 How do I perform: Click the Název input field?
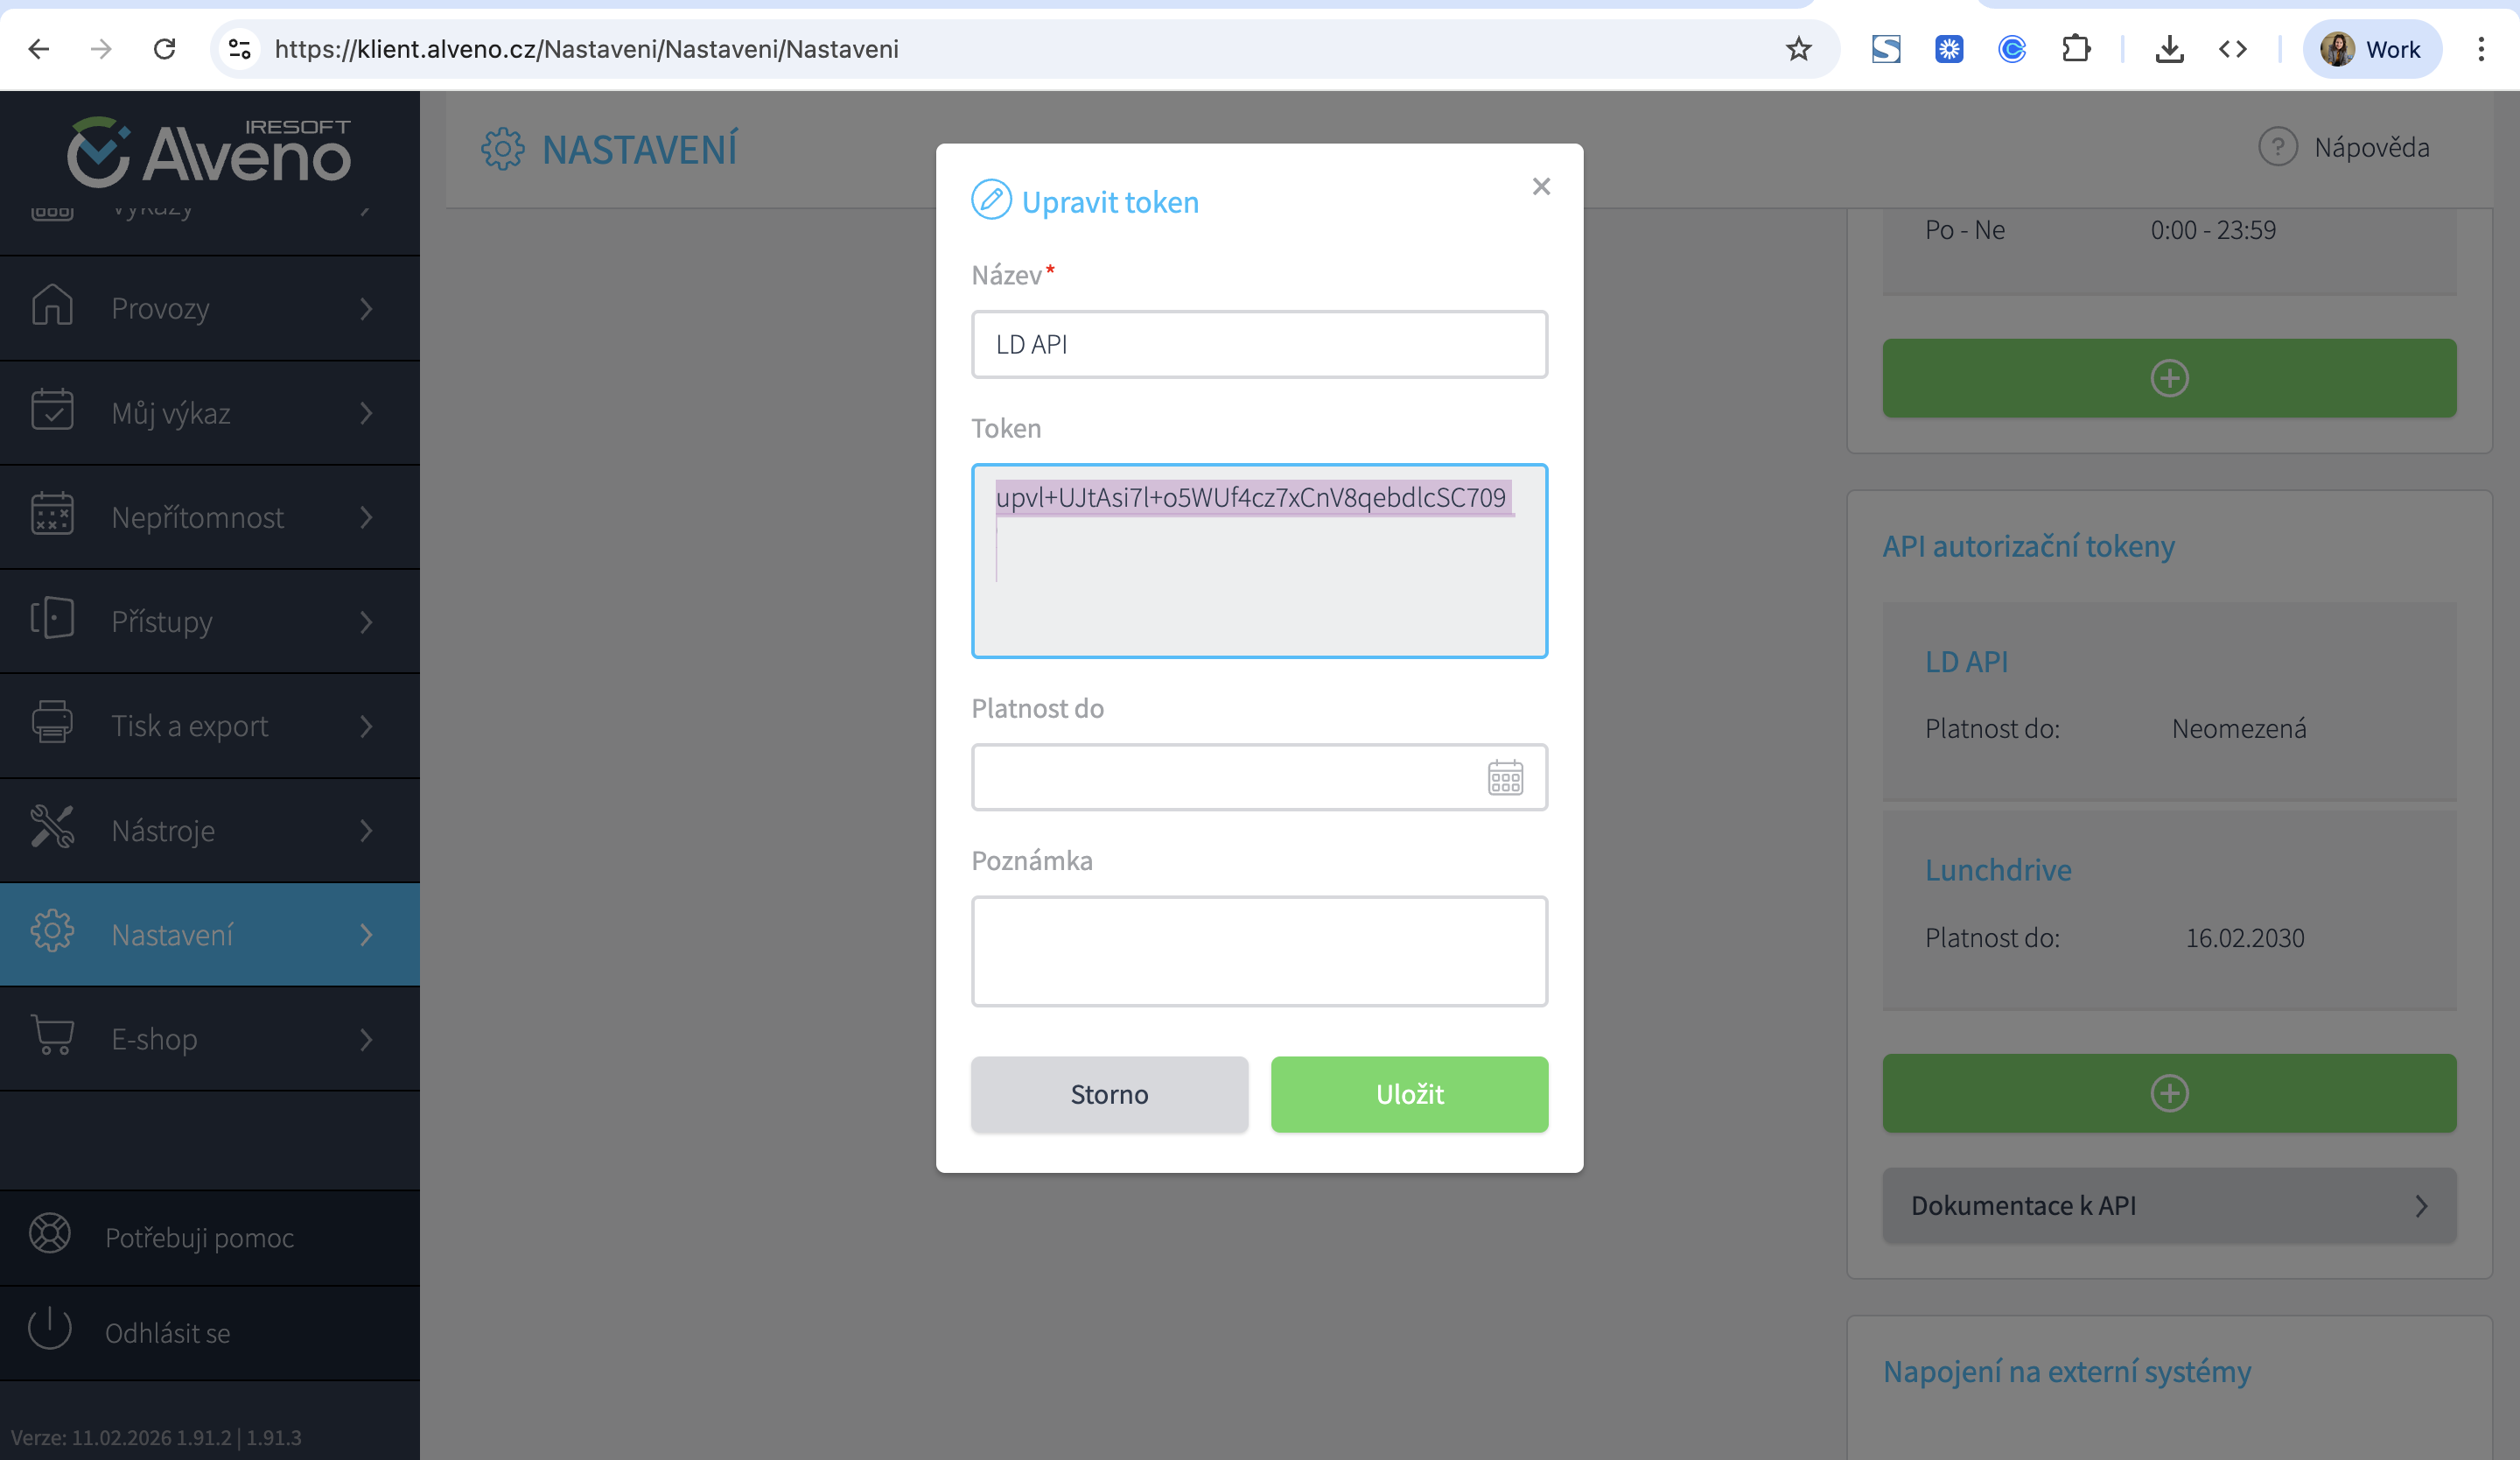1258,344
